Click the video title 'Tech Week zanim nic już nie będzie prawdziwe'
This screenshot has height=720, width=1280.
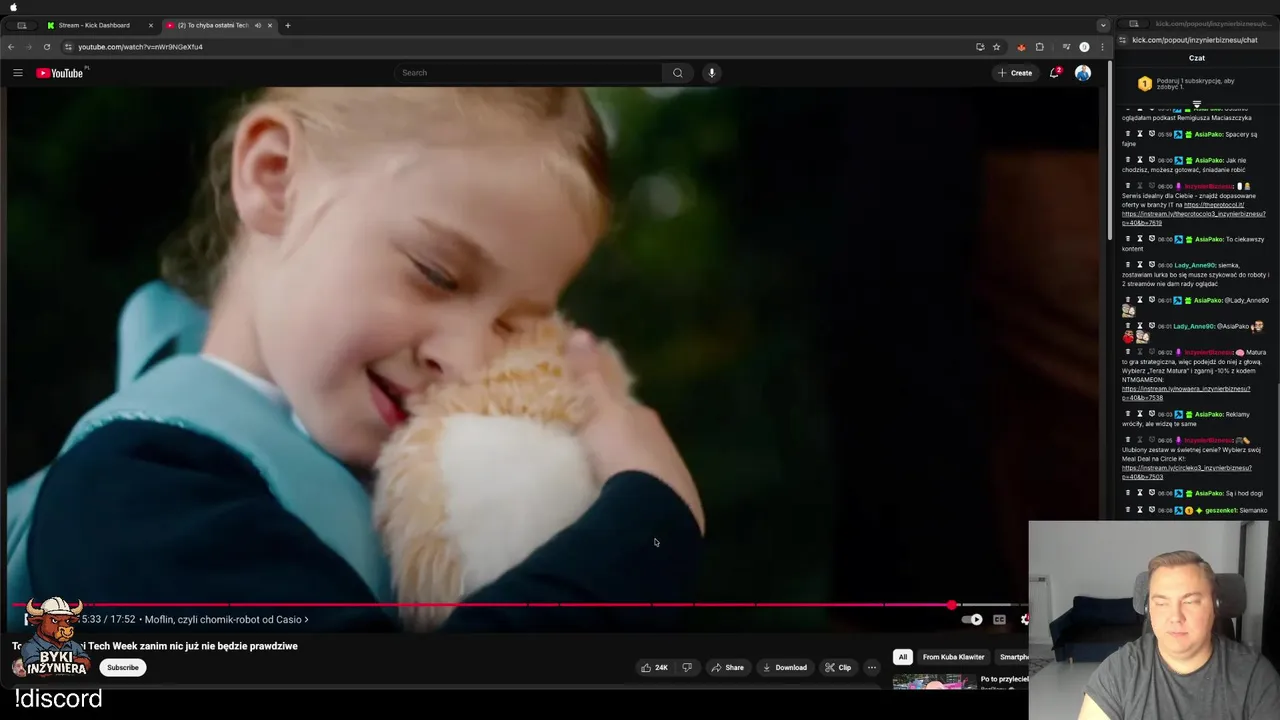[x=192, y=646]
